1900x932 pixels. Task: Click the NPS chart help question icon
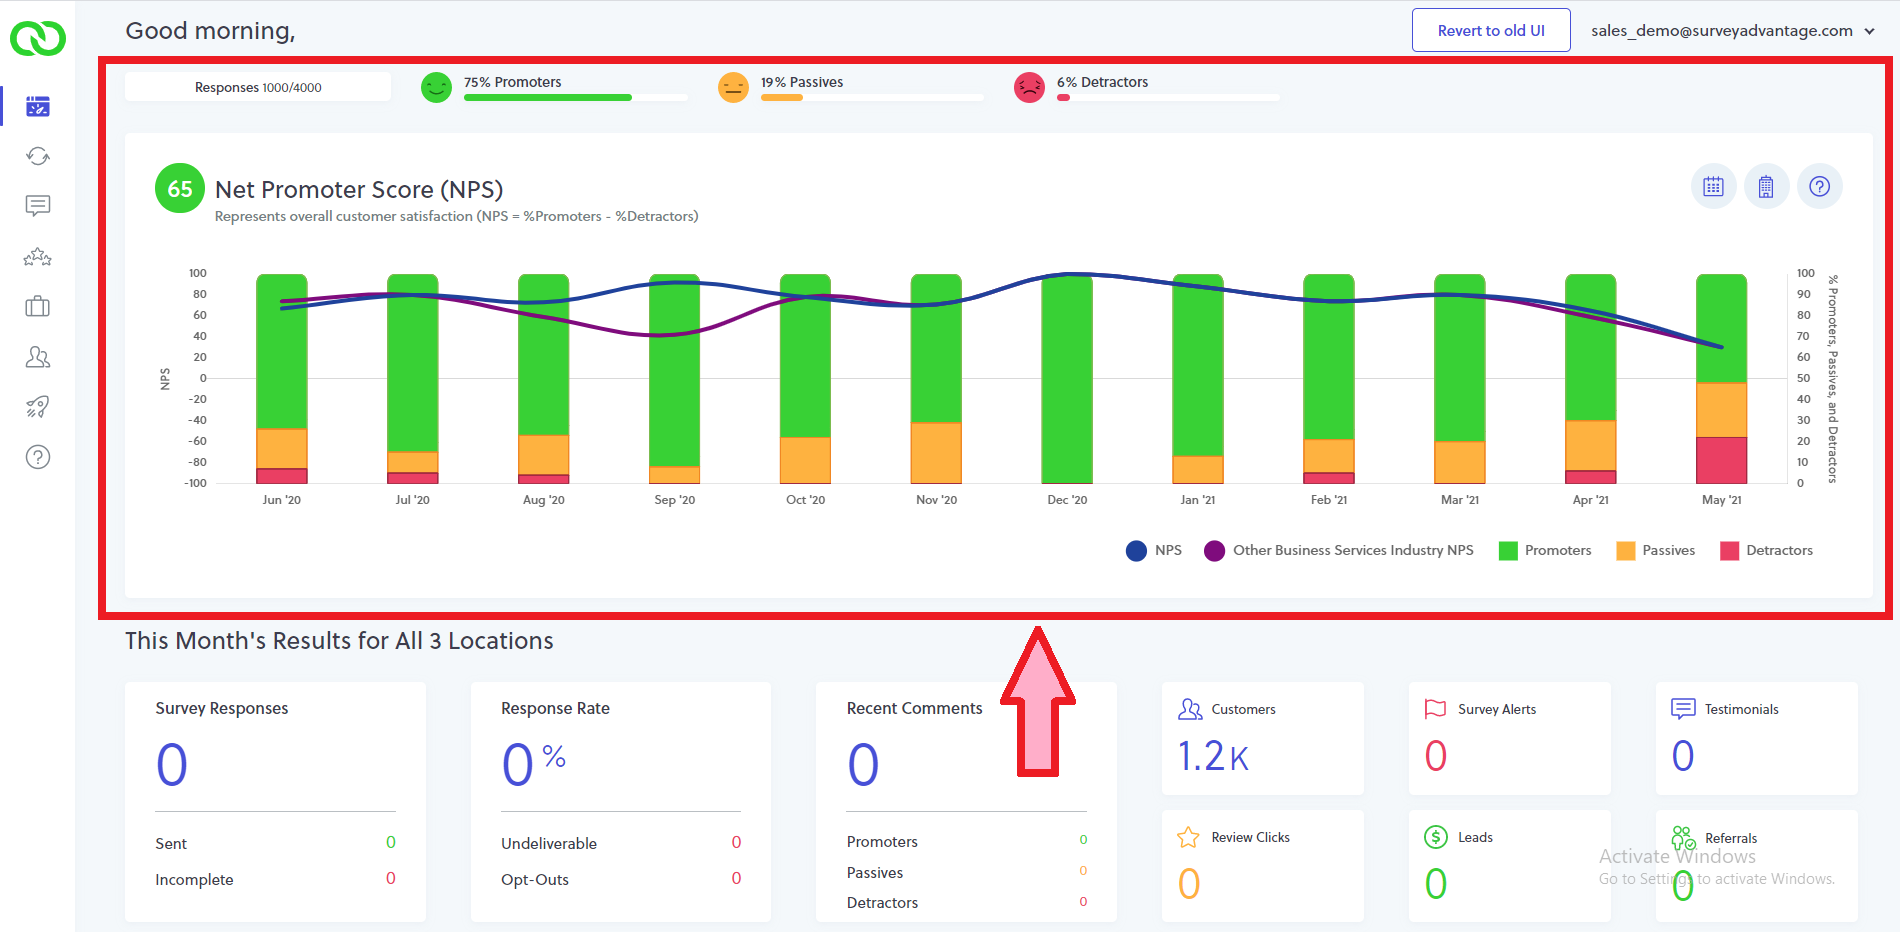point(1820,187)
